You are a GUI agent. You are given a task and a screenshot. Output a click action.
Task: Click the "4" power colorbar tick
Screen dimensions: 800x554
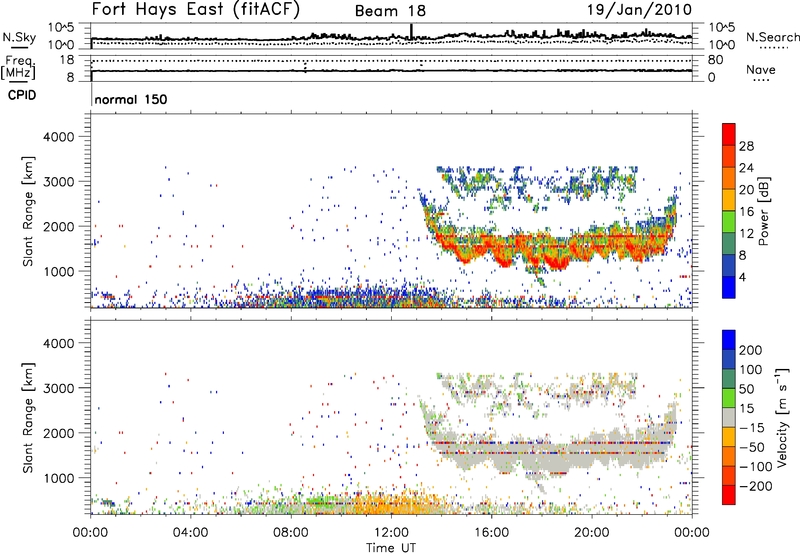(x=742, y=277)
